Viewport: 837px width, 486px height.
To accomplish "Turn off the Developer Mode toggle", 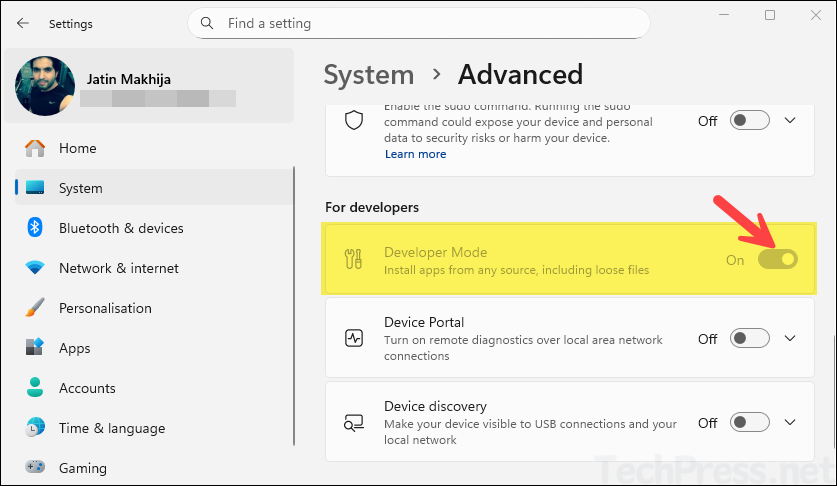I will pyautogui.click(x=777, y=259).
